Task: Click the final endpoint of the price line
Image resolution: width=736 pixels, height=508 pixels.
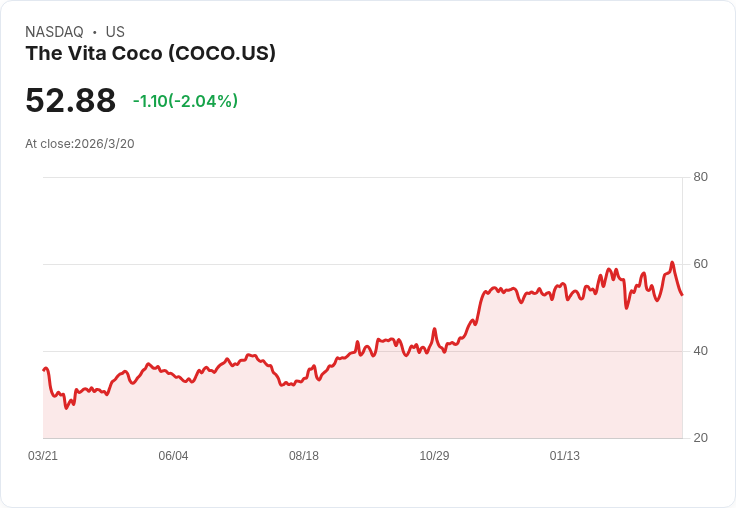Action: 682,295
